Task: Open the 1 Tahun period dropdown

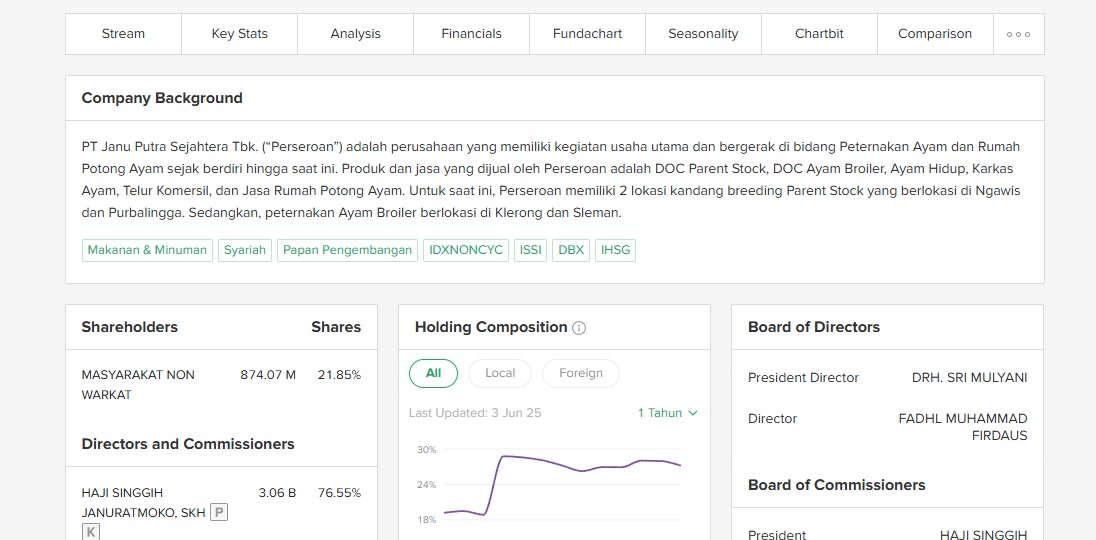Action: pos(668,413)
